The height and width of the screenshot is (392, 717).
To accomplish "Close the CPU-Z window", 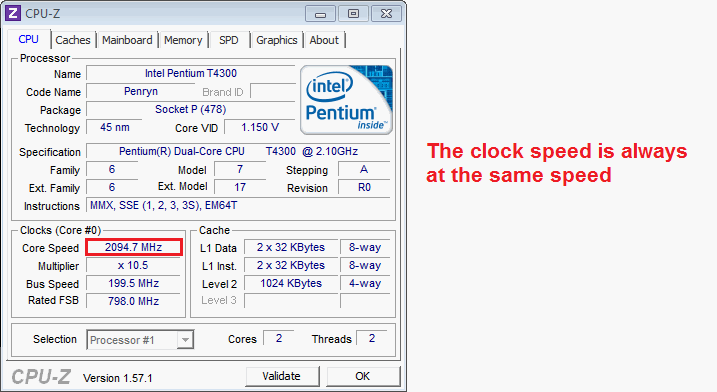I will coord(386,14).
